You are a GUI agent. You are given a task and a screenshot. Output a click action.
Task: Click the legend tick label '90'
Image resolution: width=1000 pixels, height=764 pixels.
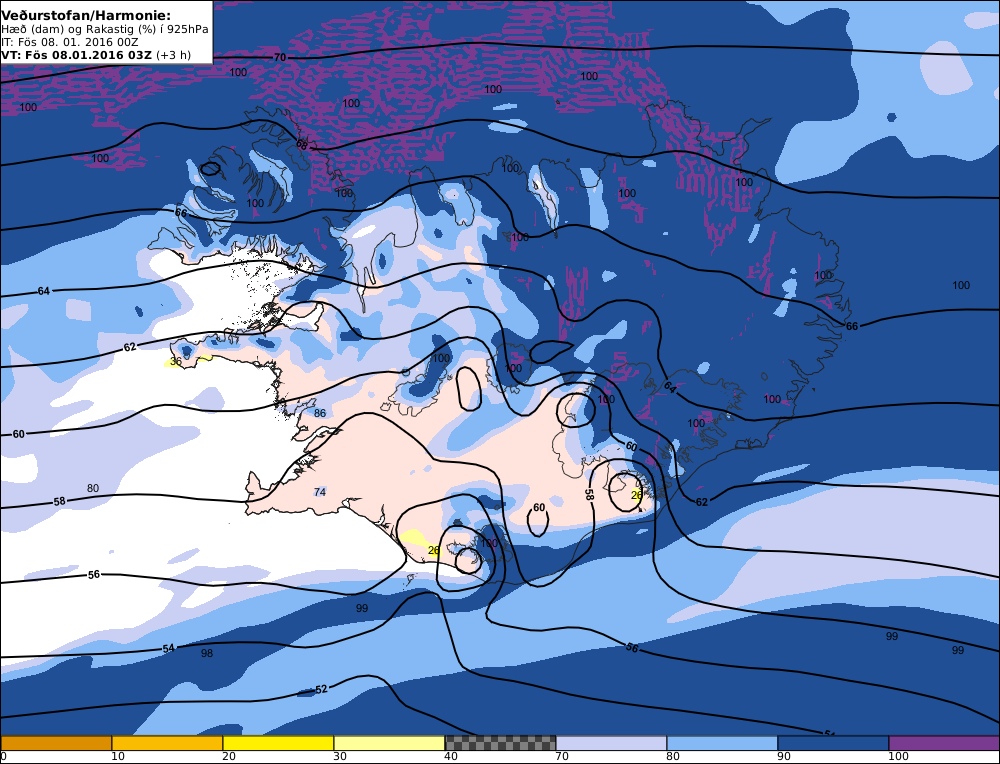coord(784,756)
